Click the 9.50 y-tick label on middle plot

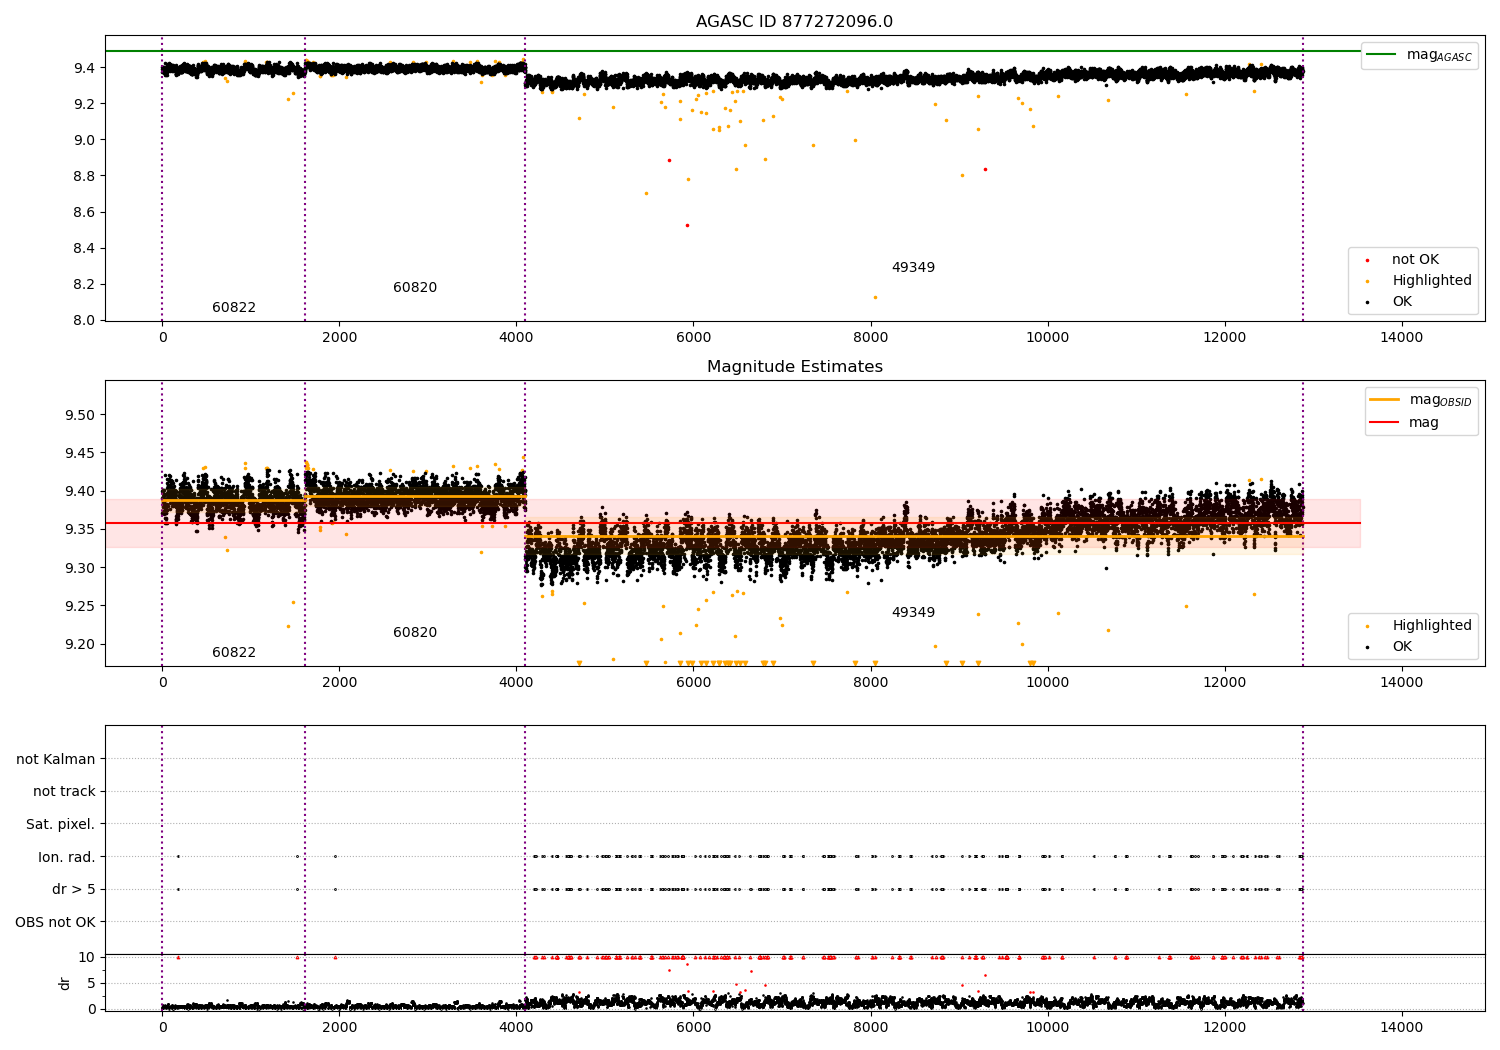coord(80,415)
